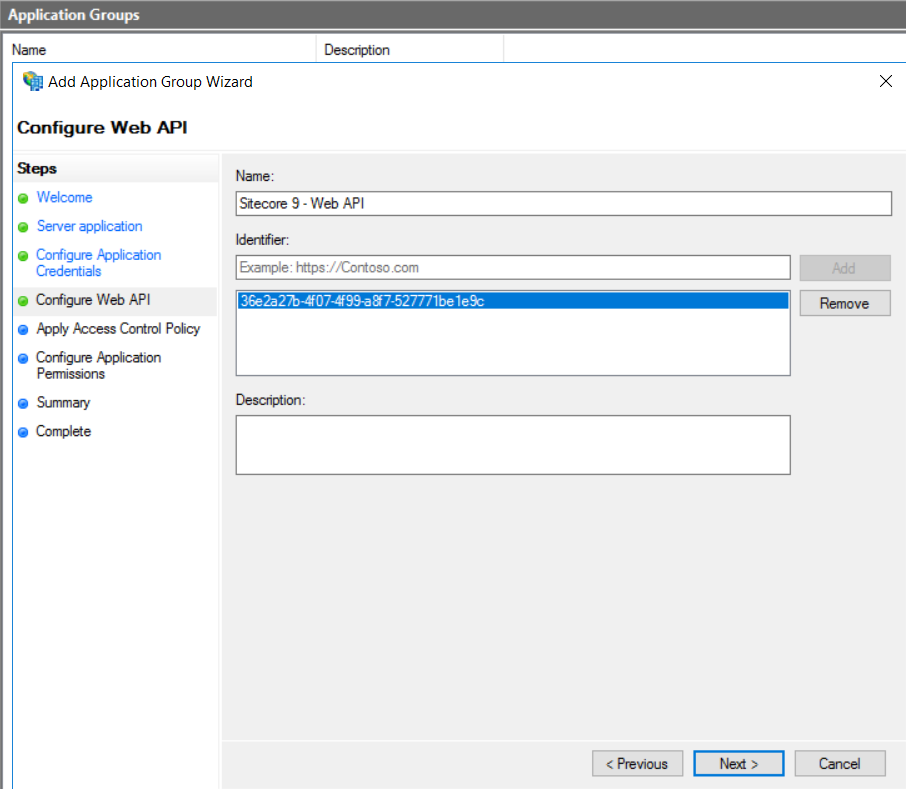Click the Next > button

738,764
